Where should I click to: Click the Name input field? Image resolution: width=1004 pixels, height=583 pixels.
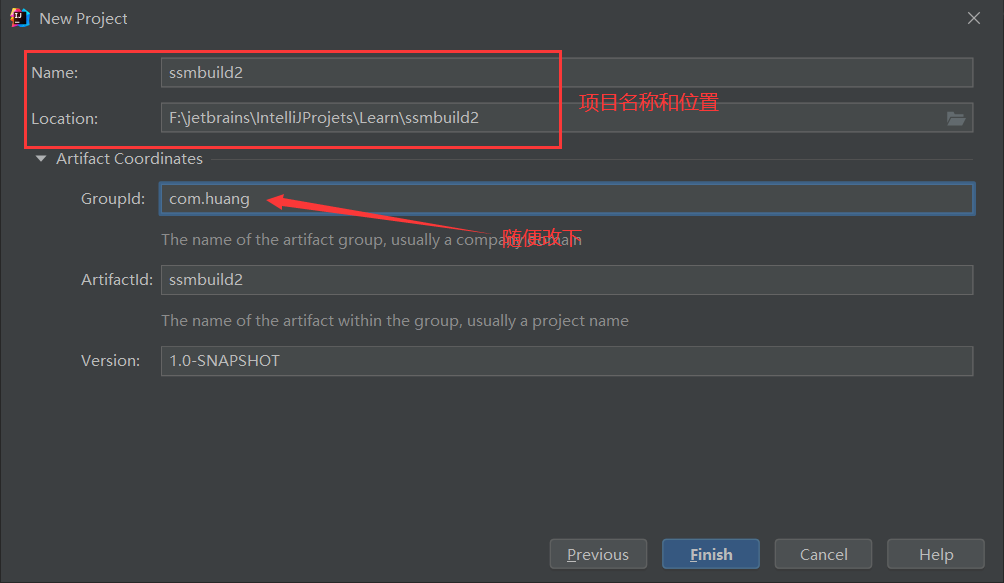coord(567,72)
